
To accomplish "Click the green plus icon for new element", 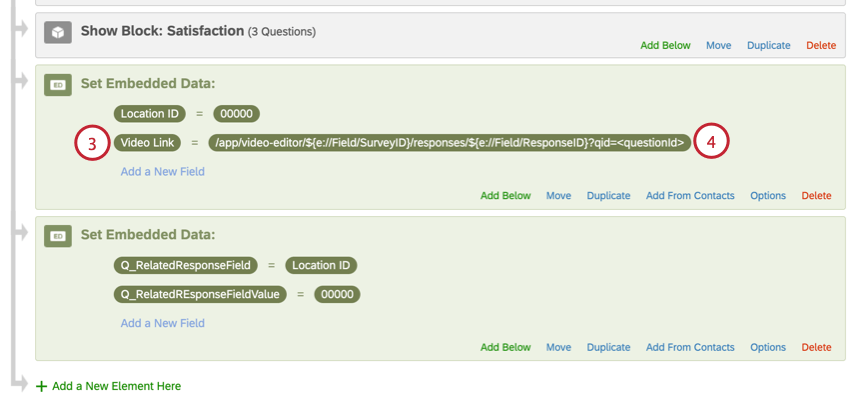I will (41, 386).
